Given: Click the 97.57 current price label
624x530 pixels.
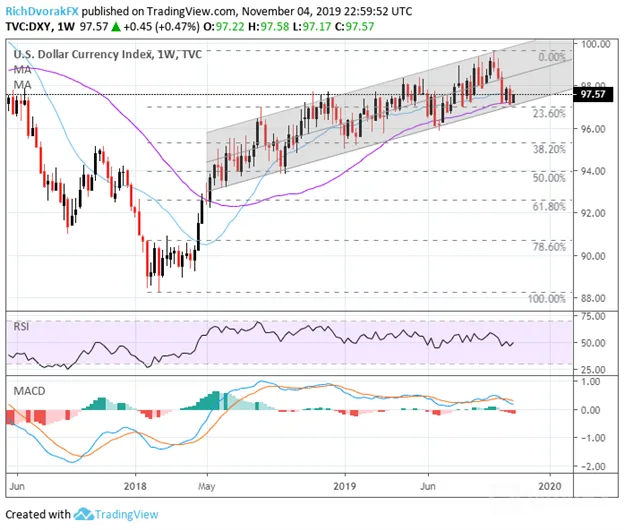Looking at the screenshot, I should (595, 94).
